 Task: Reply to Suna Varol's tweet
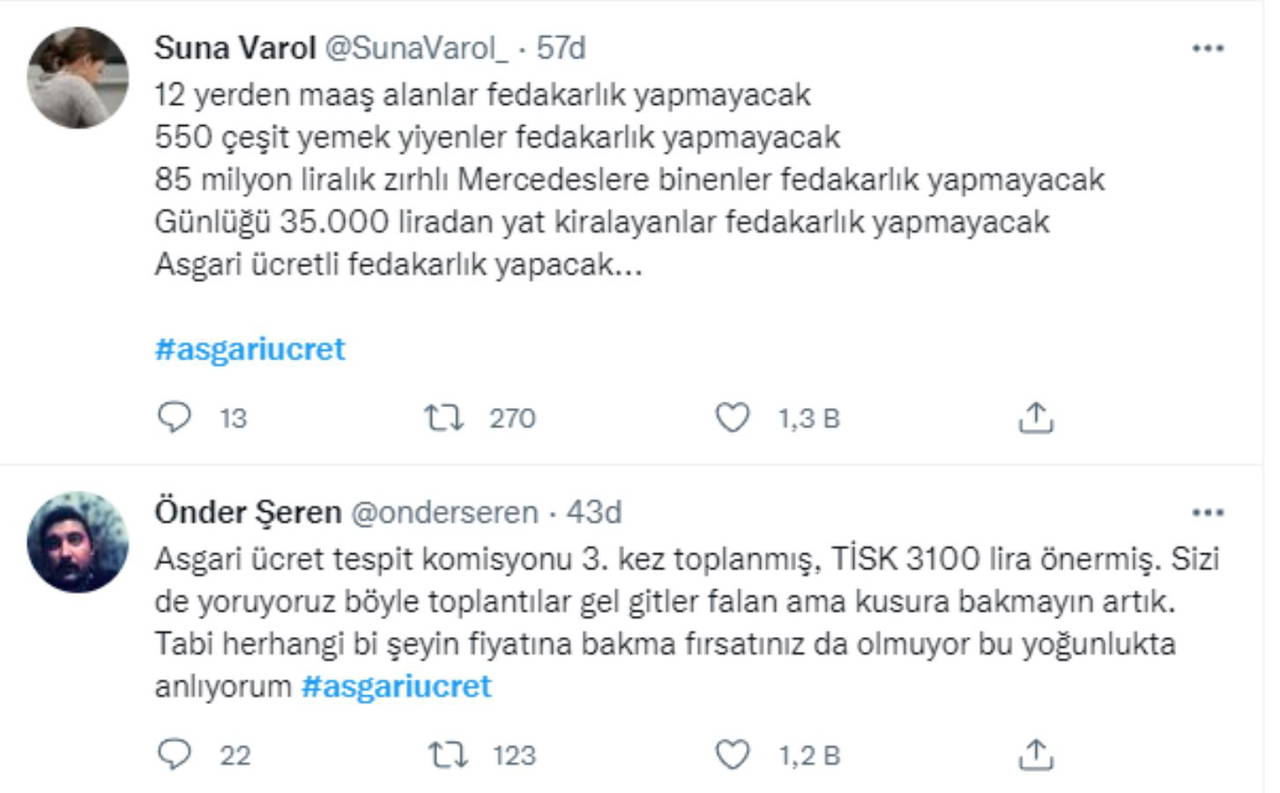pos(174,418)
